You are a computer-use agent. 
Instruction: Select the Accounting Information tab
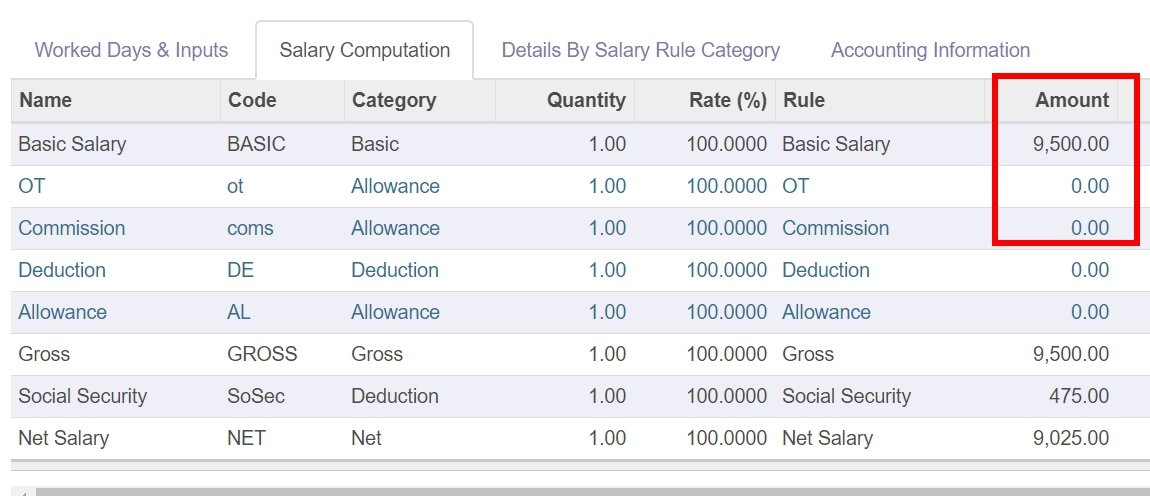[x=930, y=50]
